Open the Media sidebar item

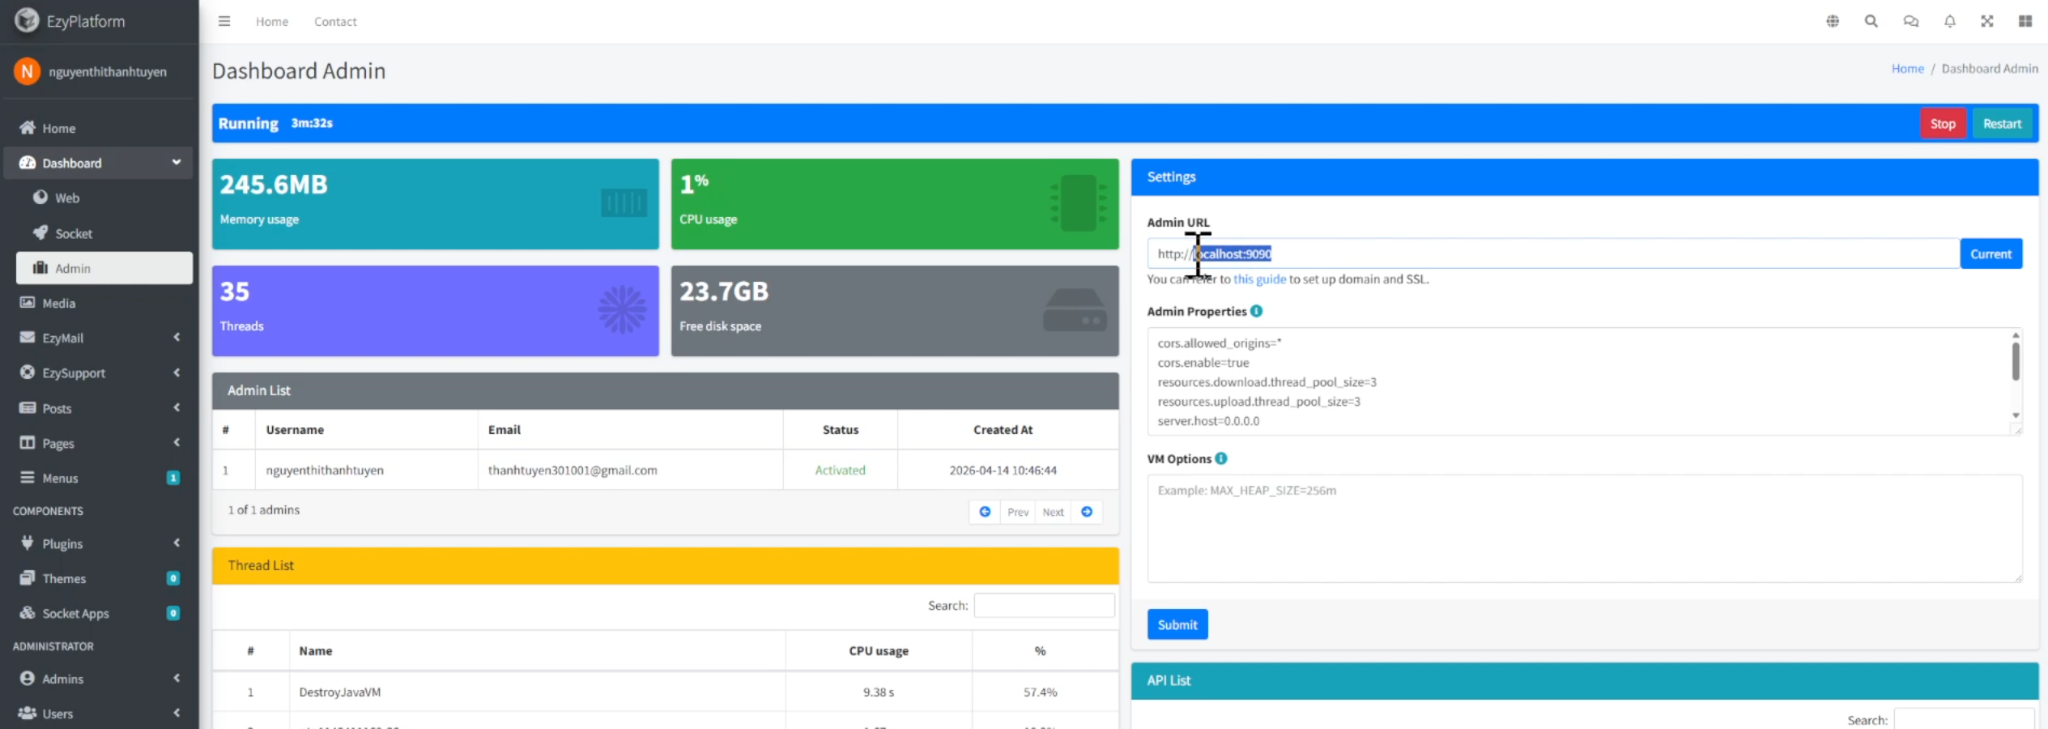58,303
